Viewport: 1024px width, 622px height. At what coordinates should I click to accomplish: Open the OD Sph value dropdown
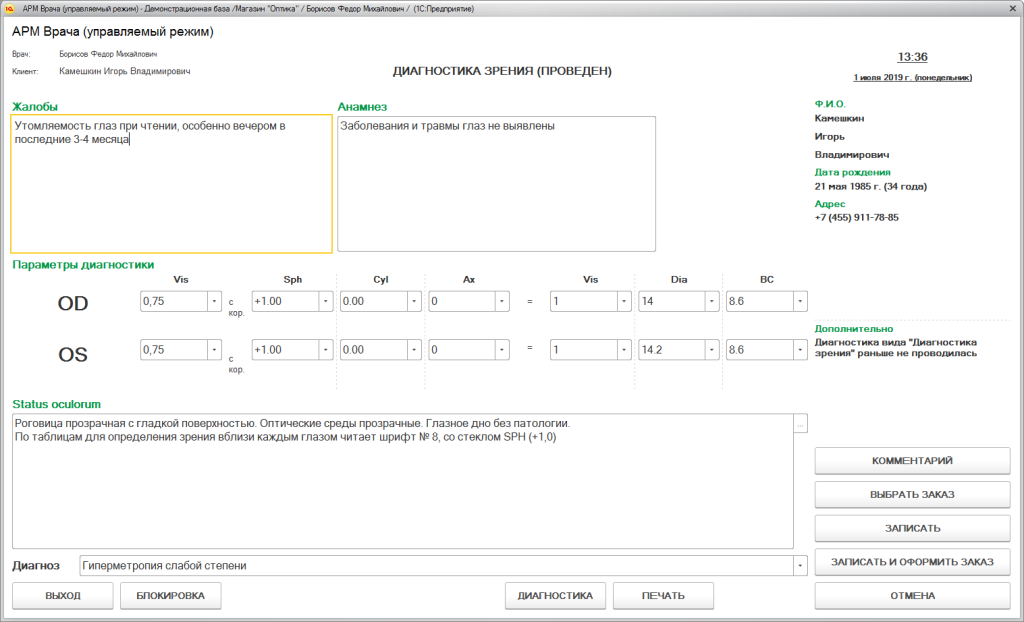pos(325,301)
